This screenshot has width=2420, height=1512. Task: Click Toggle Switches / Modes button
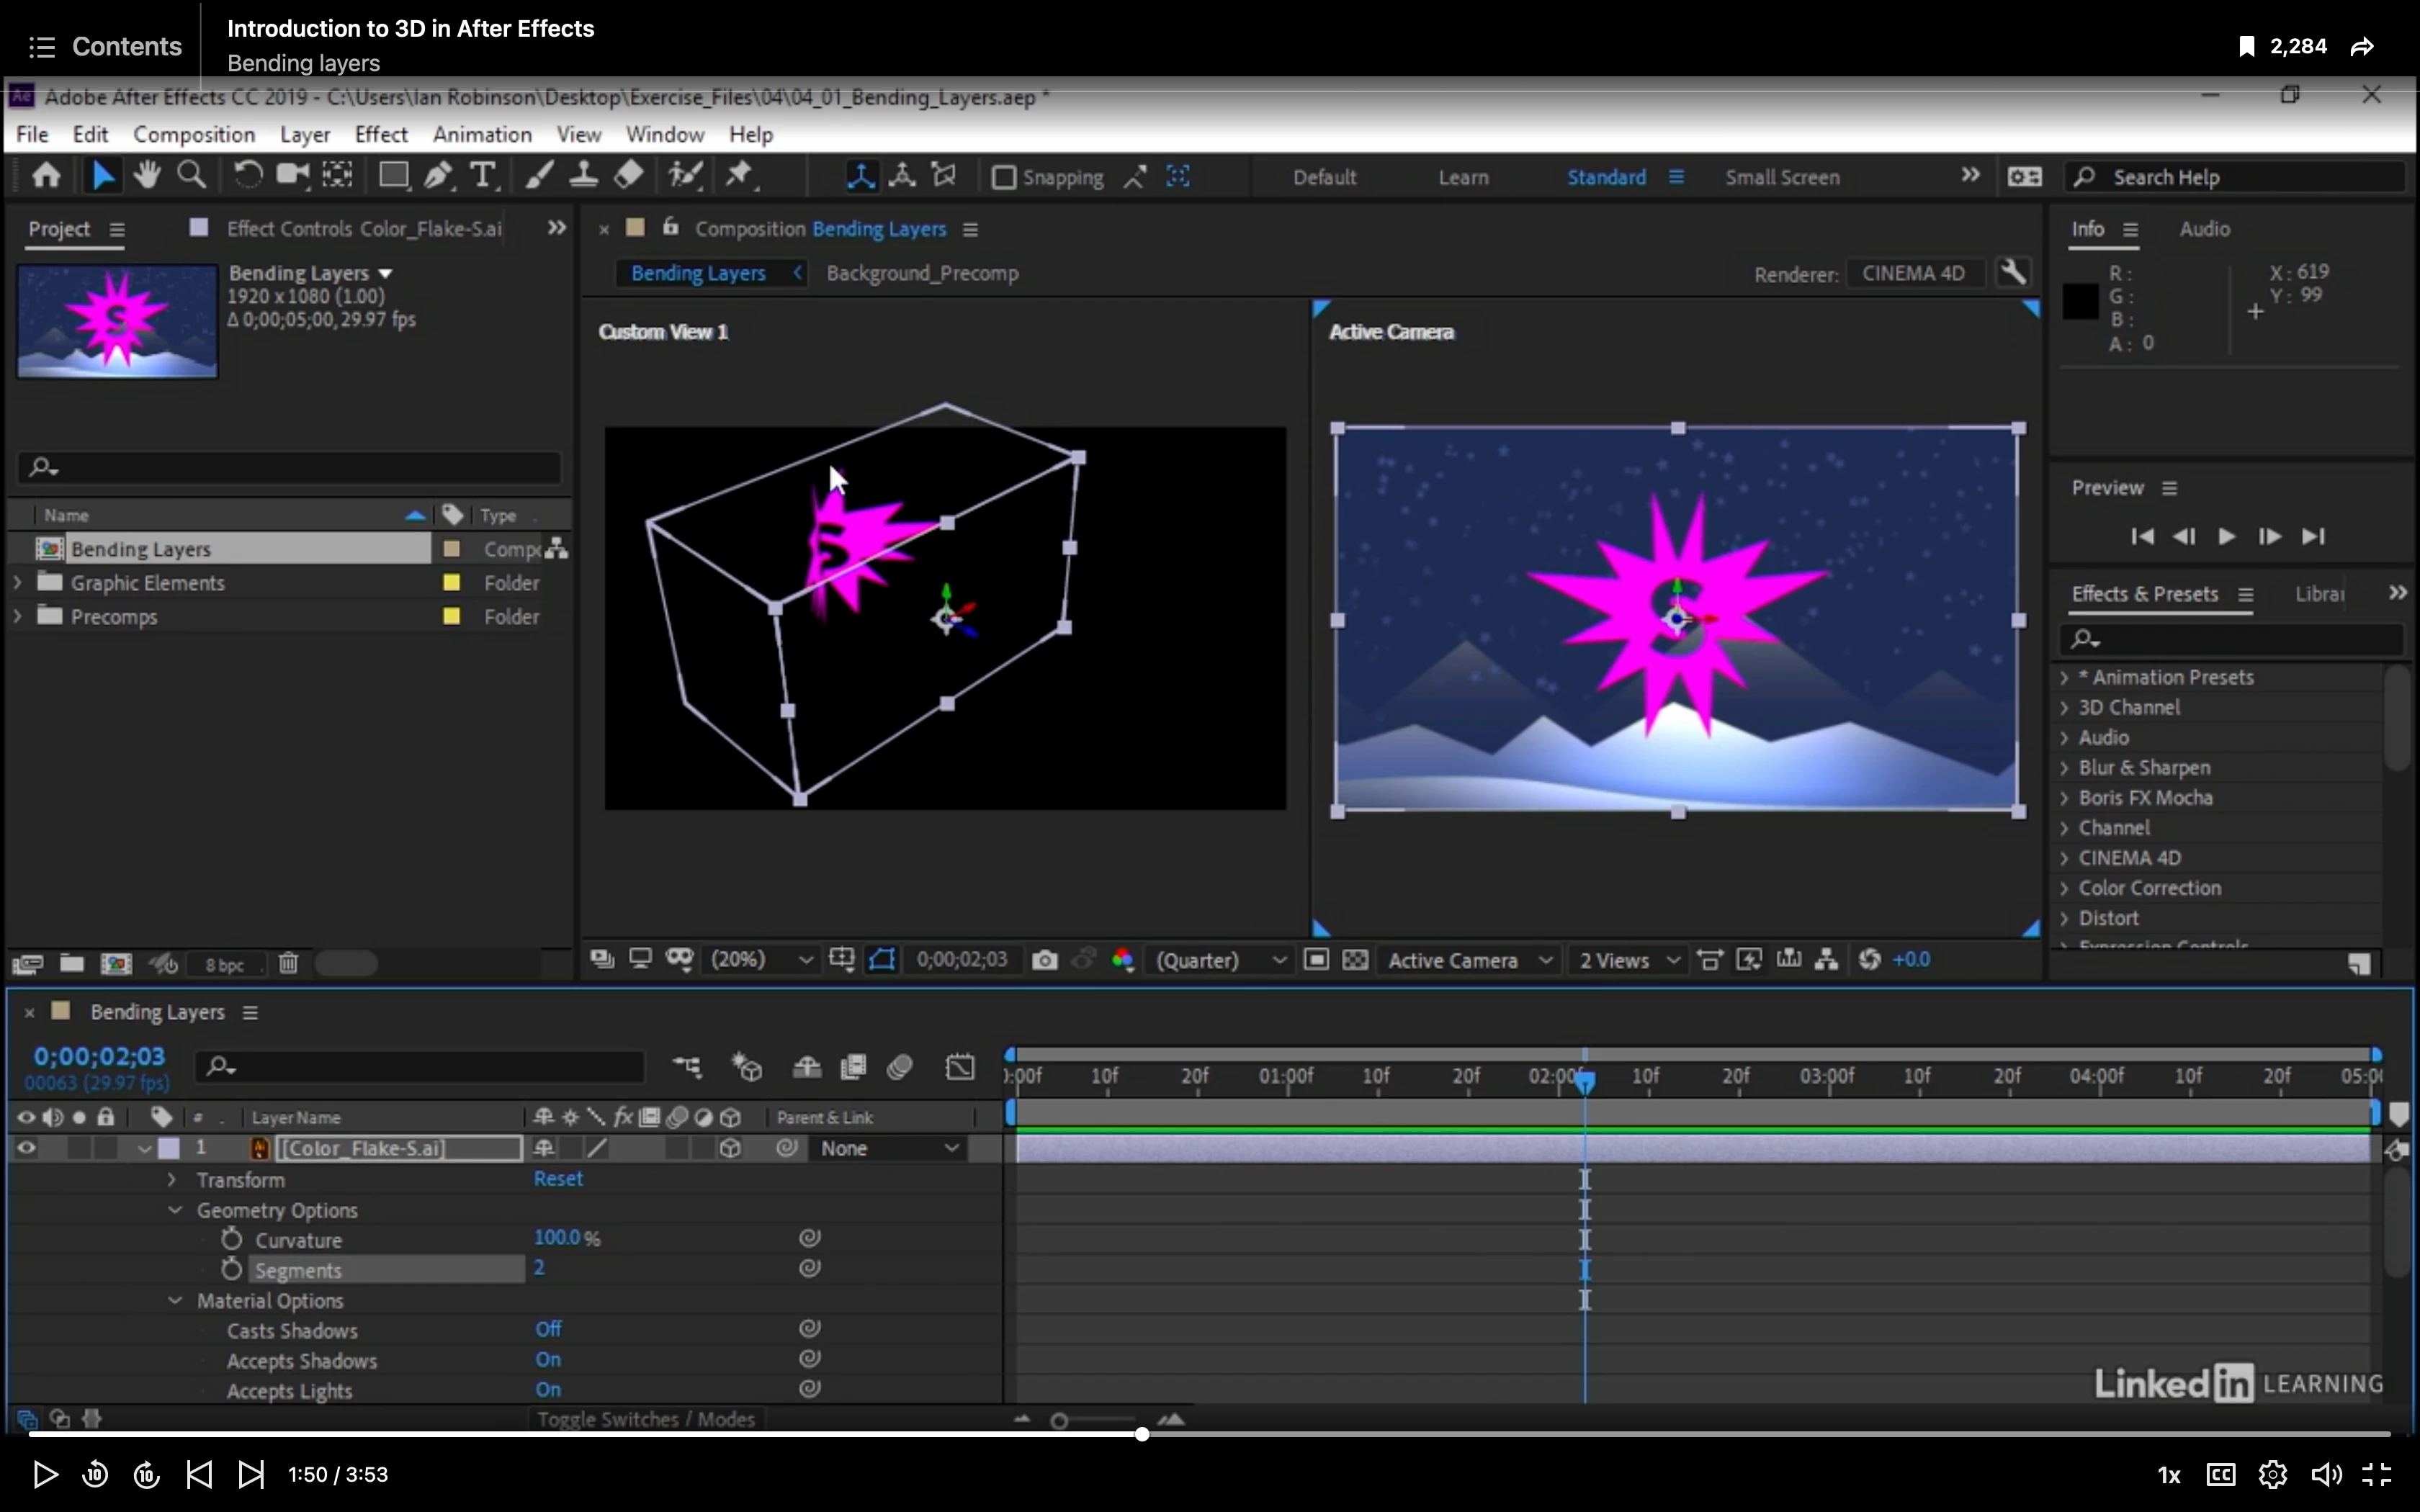tap(645, 1419)
